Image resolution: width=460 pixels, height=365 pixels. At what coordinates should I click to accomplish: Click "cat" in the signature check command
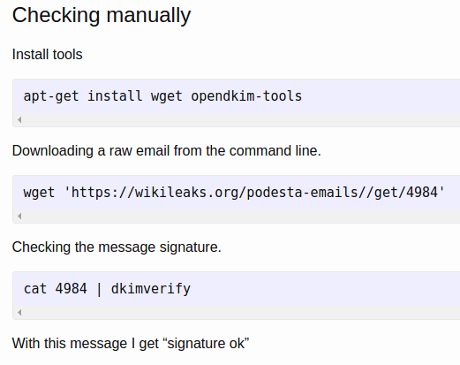(35, 289)
